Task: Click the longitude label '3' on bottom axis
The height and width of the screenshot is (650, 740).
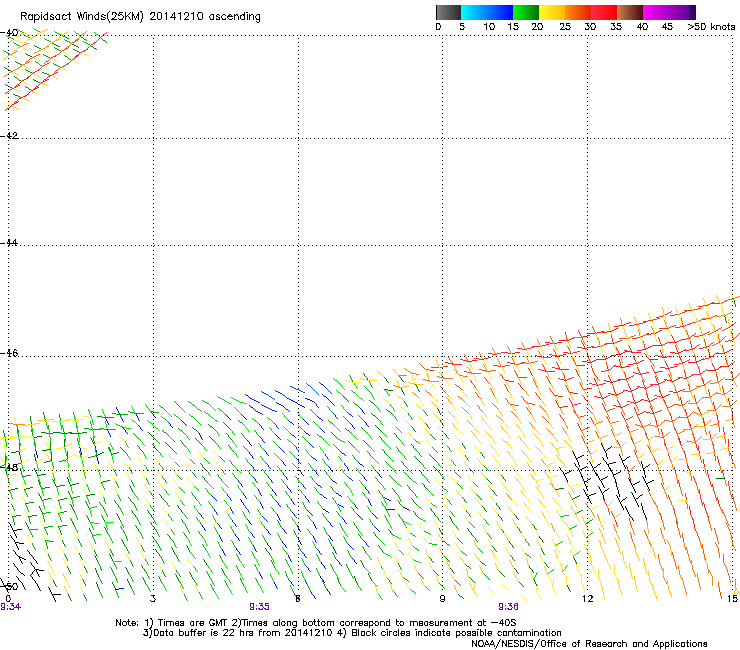Action: [153, 599]
